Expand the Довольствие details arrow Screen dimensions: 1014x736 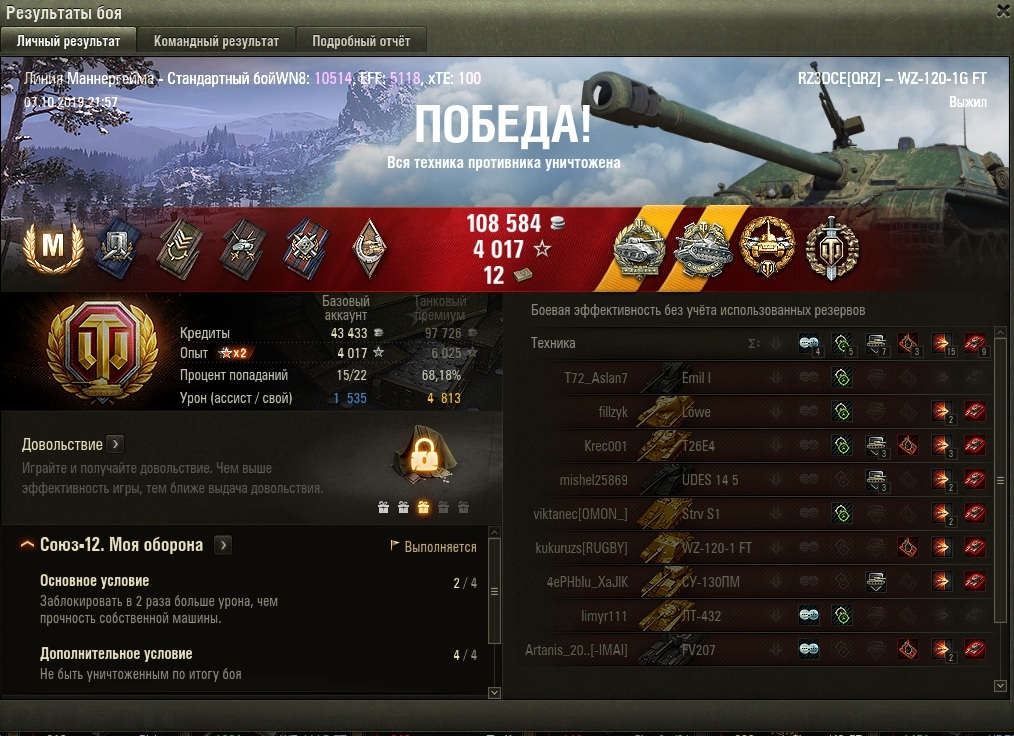pos(115,444)
